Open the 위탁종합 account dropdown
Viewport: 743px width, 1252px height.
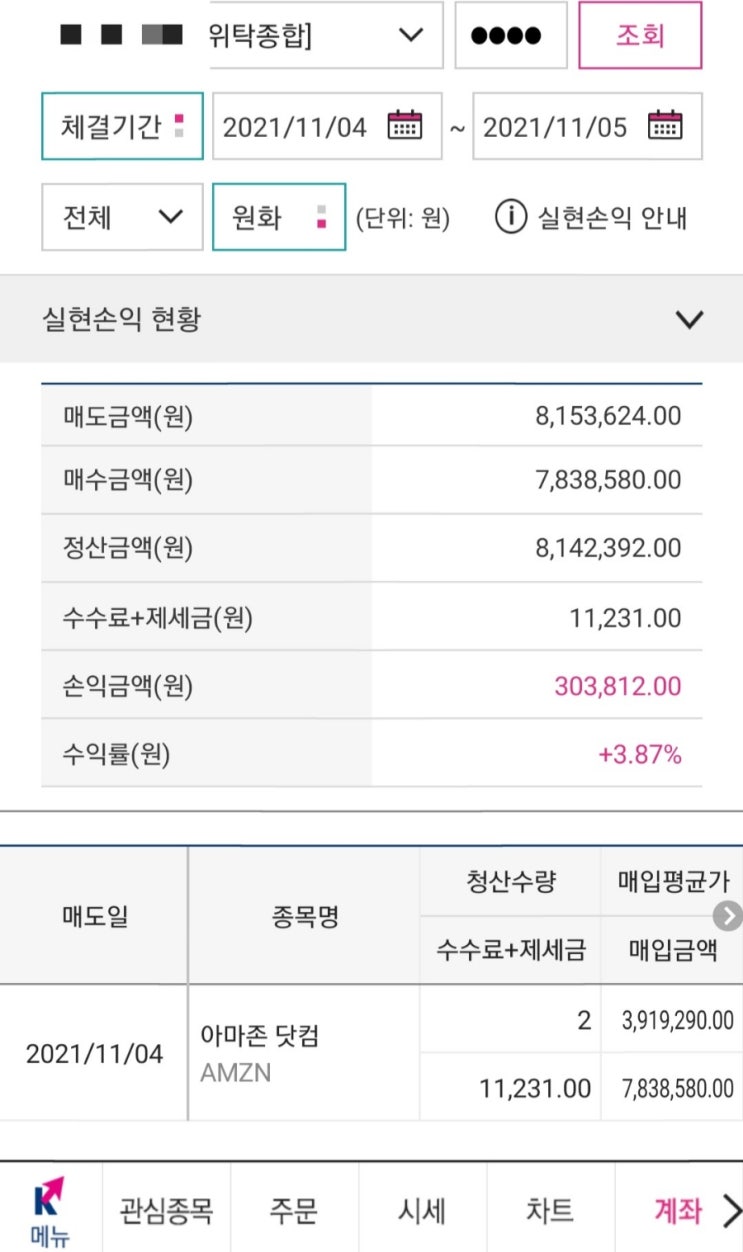[326, 35]
